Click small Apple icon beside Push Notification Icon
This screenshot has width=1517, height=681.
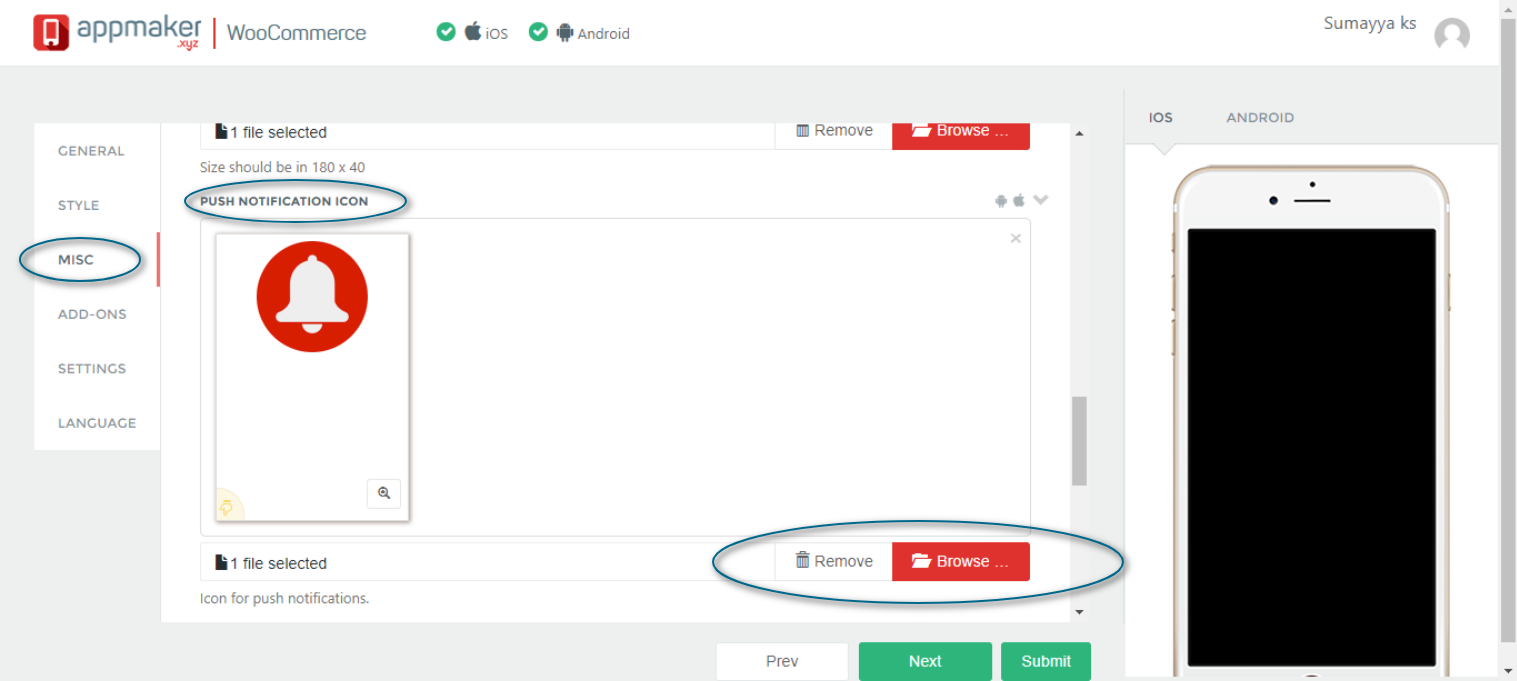pos(1019,200)
